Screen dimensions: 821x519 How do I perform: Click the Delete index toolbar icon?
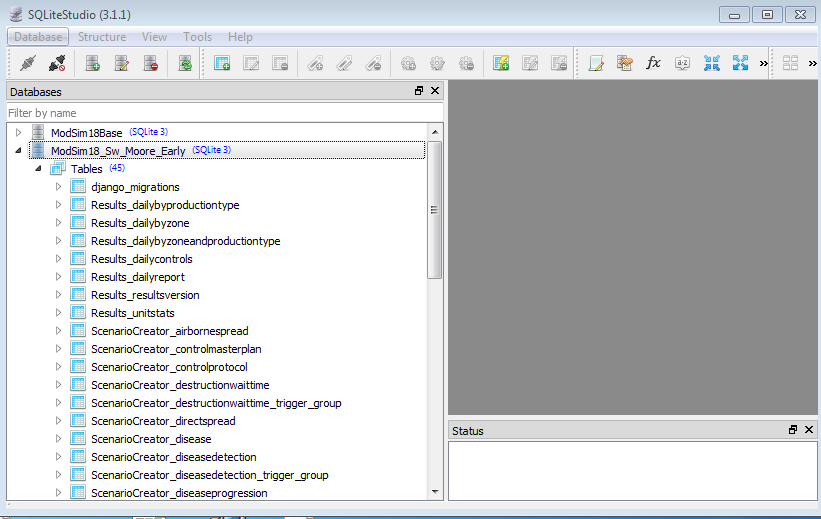(373, 64)
